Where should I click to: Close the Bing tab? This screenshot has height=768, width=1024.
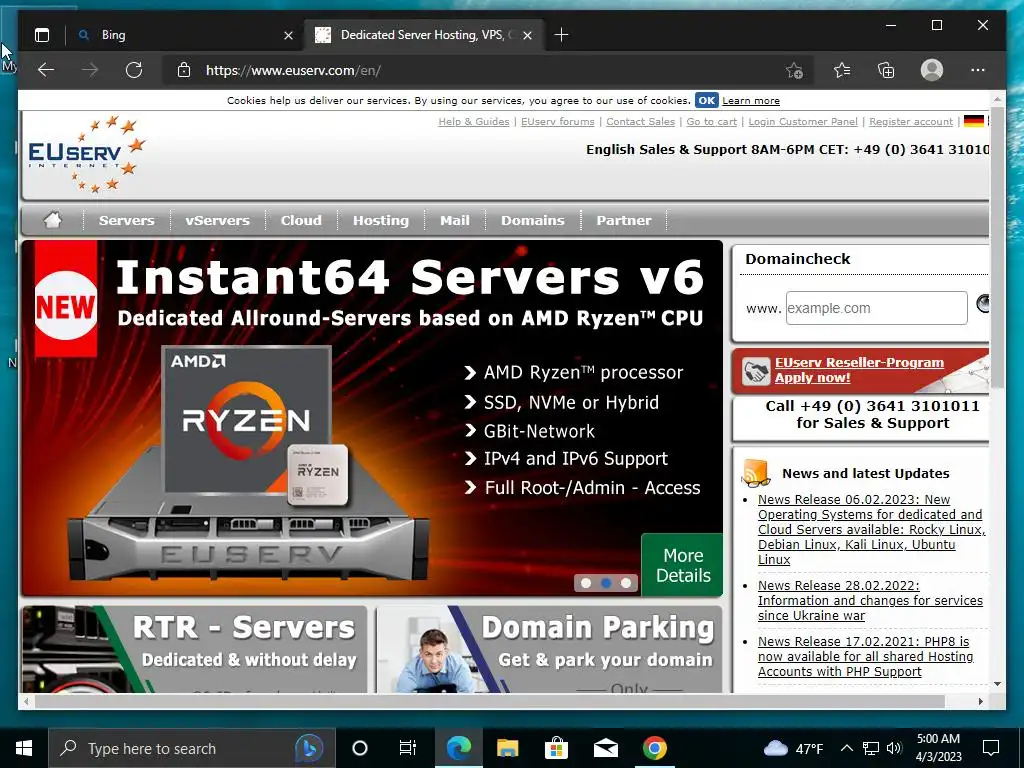point(289,35)
